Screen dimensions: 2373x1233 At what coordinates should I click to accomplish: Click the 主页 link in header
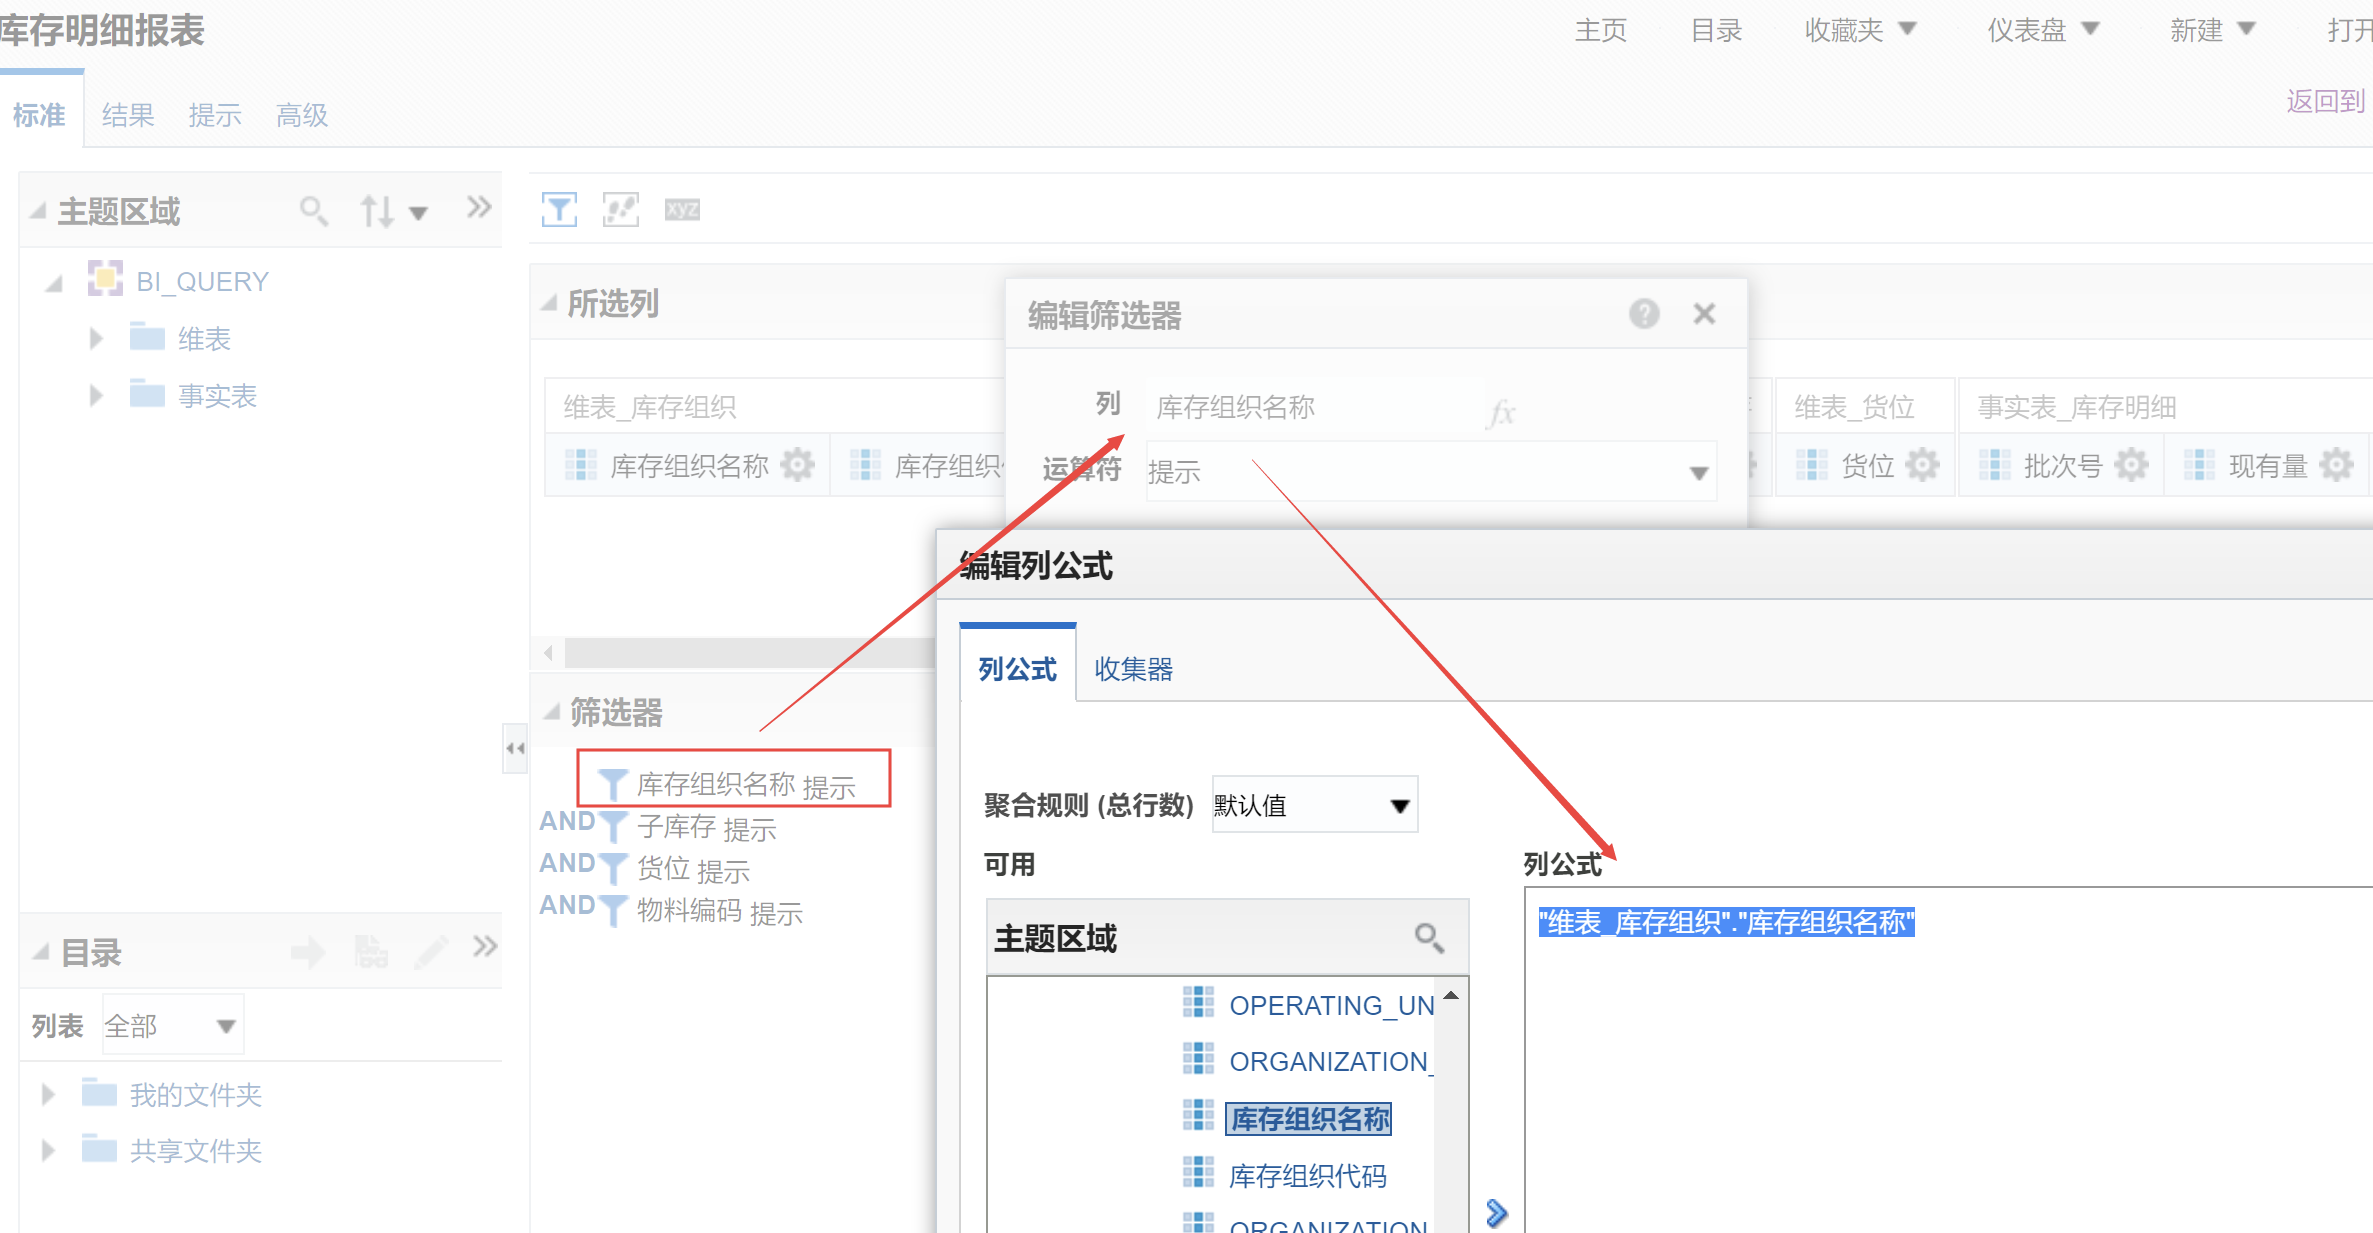click(1600, 30)
